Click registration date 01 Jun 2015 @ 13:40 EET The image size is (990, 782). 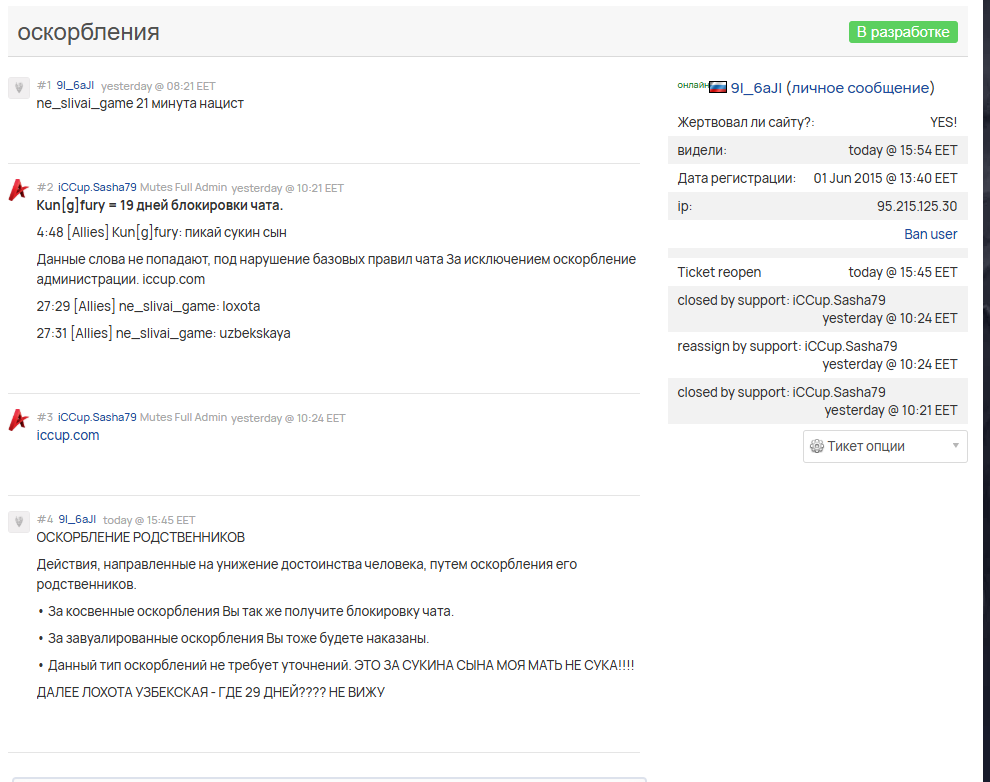coord(885,179)
